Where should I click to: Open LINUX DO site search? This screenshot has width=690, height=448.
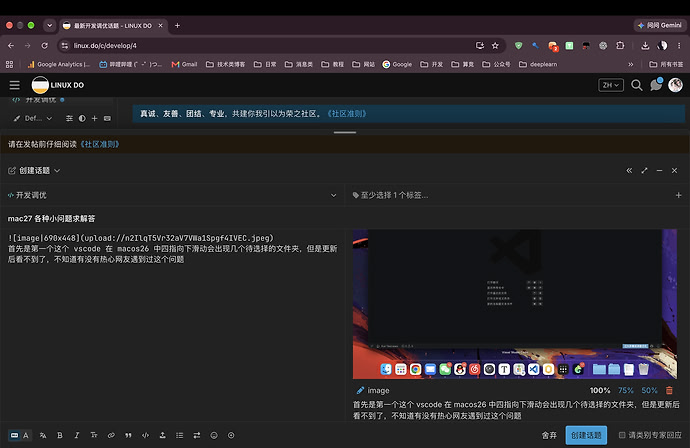636,85
